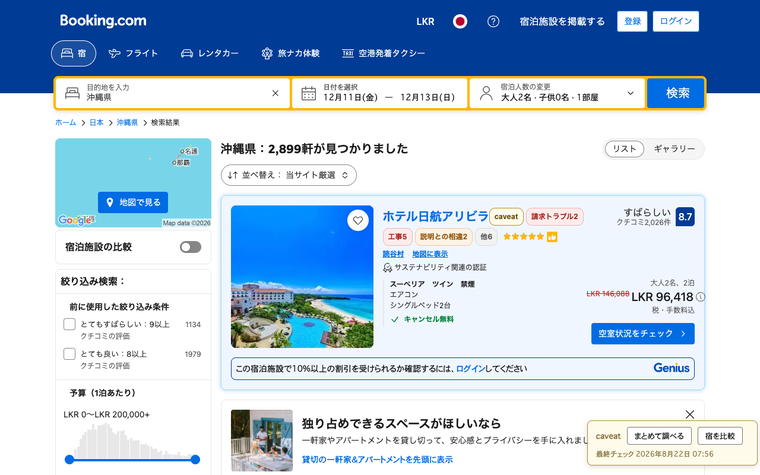
Task: Check the とても良い：8以上 filter
Action: (69, 354)
